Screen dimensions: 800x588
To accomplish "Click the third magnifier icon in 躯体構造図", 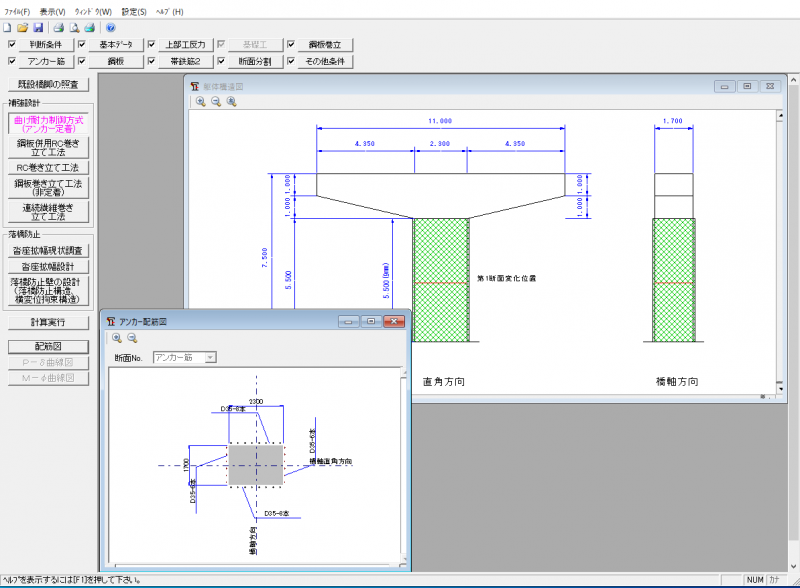I will point(231,102).
